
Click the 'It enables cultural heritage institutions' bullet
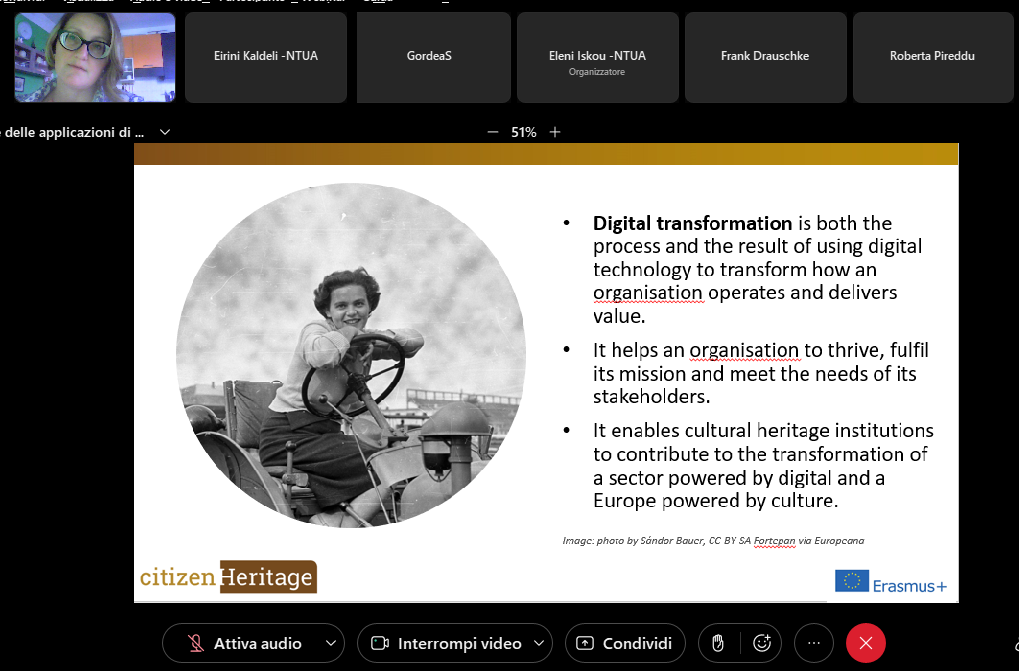coord(763,465)
